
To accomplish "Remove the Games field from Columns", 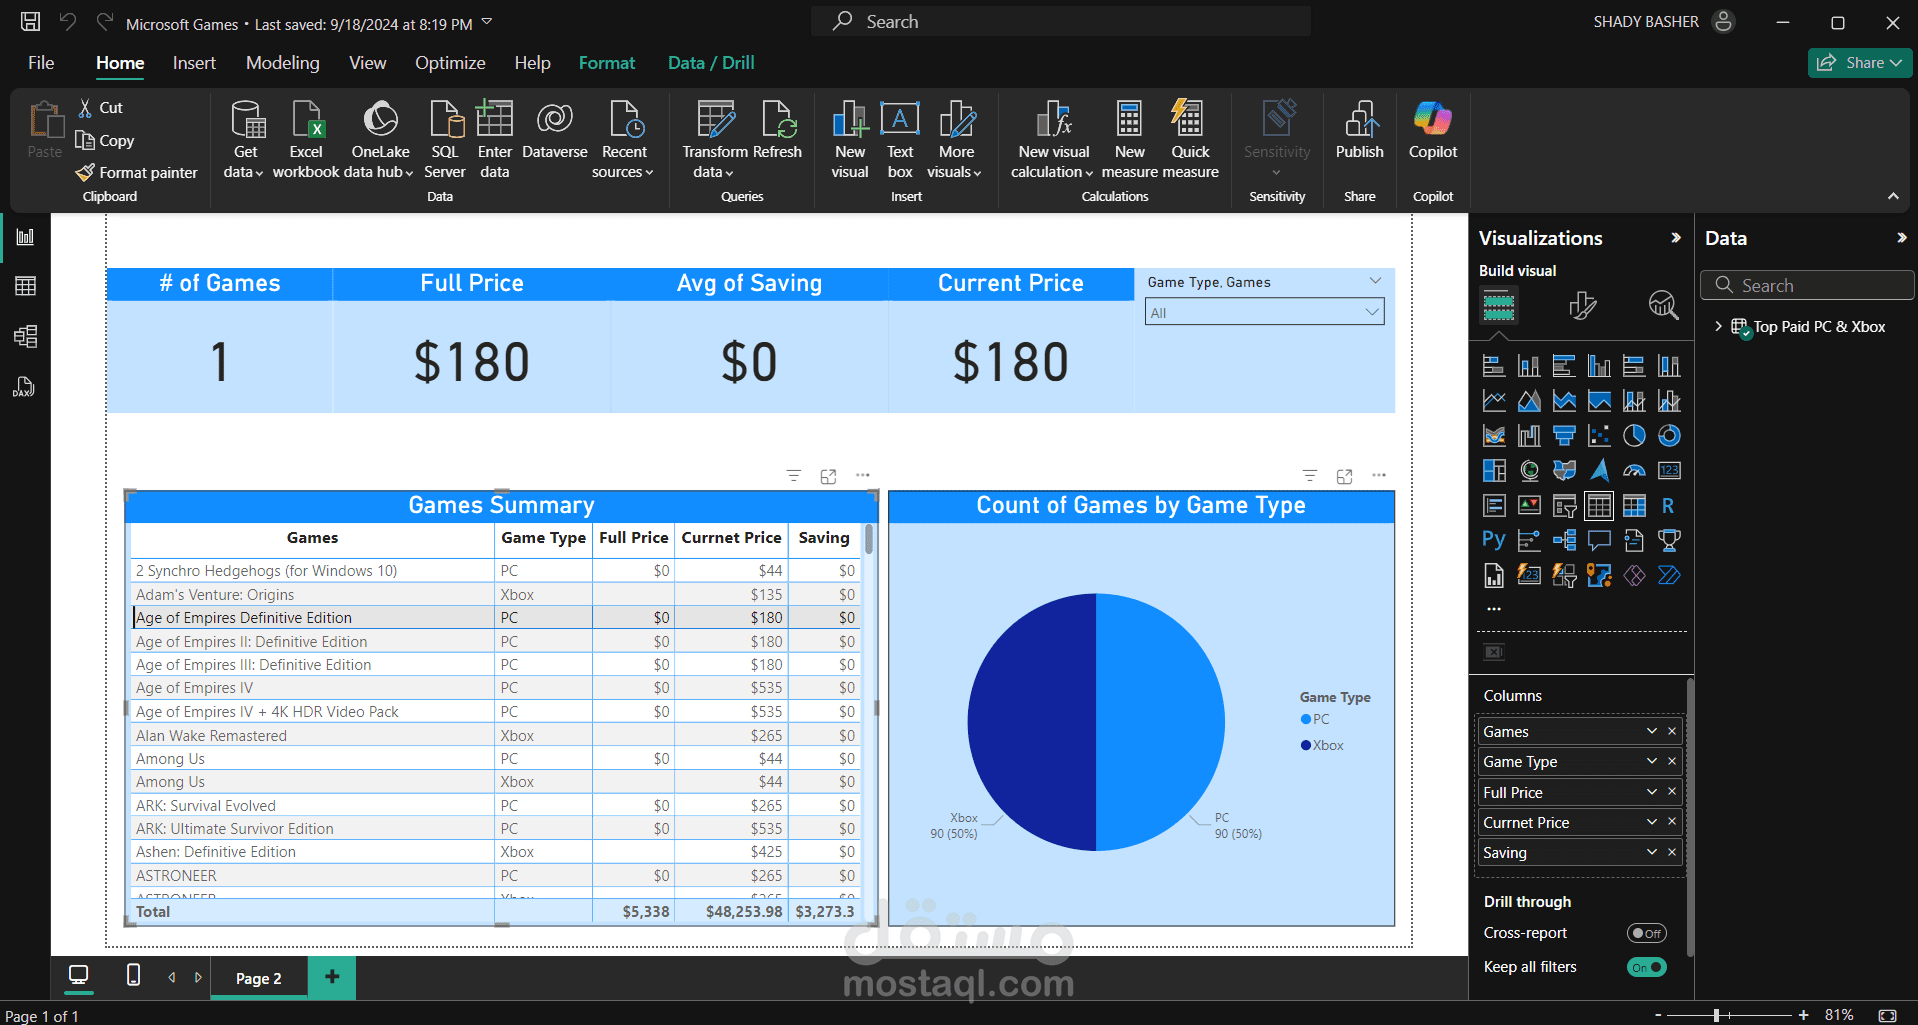I will click(x=1671, y=731).
